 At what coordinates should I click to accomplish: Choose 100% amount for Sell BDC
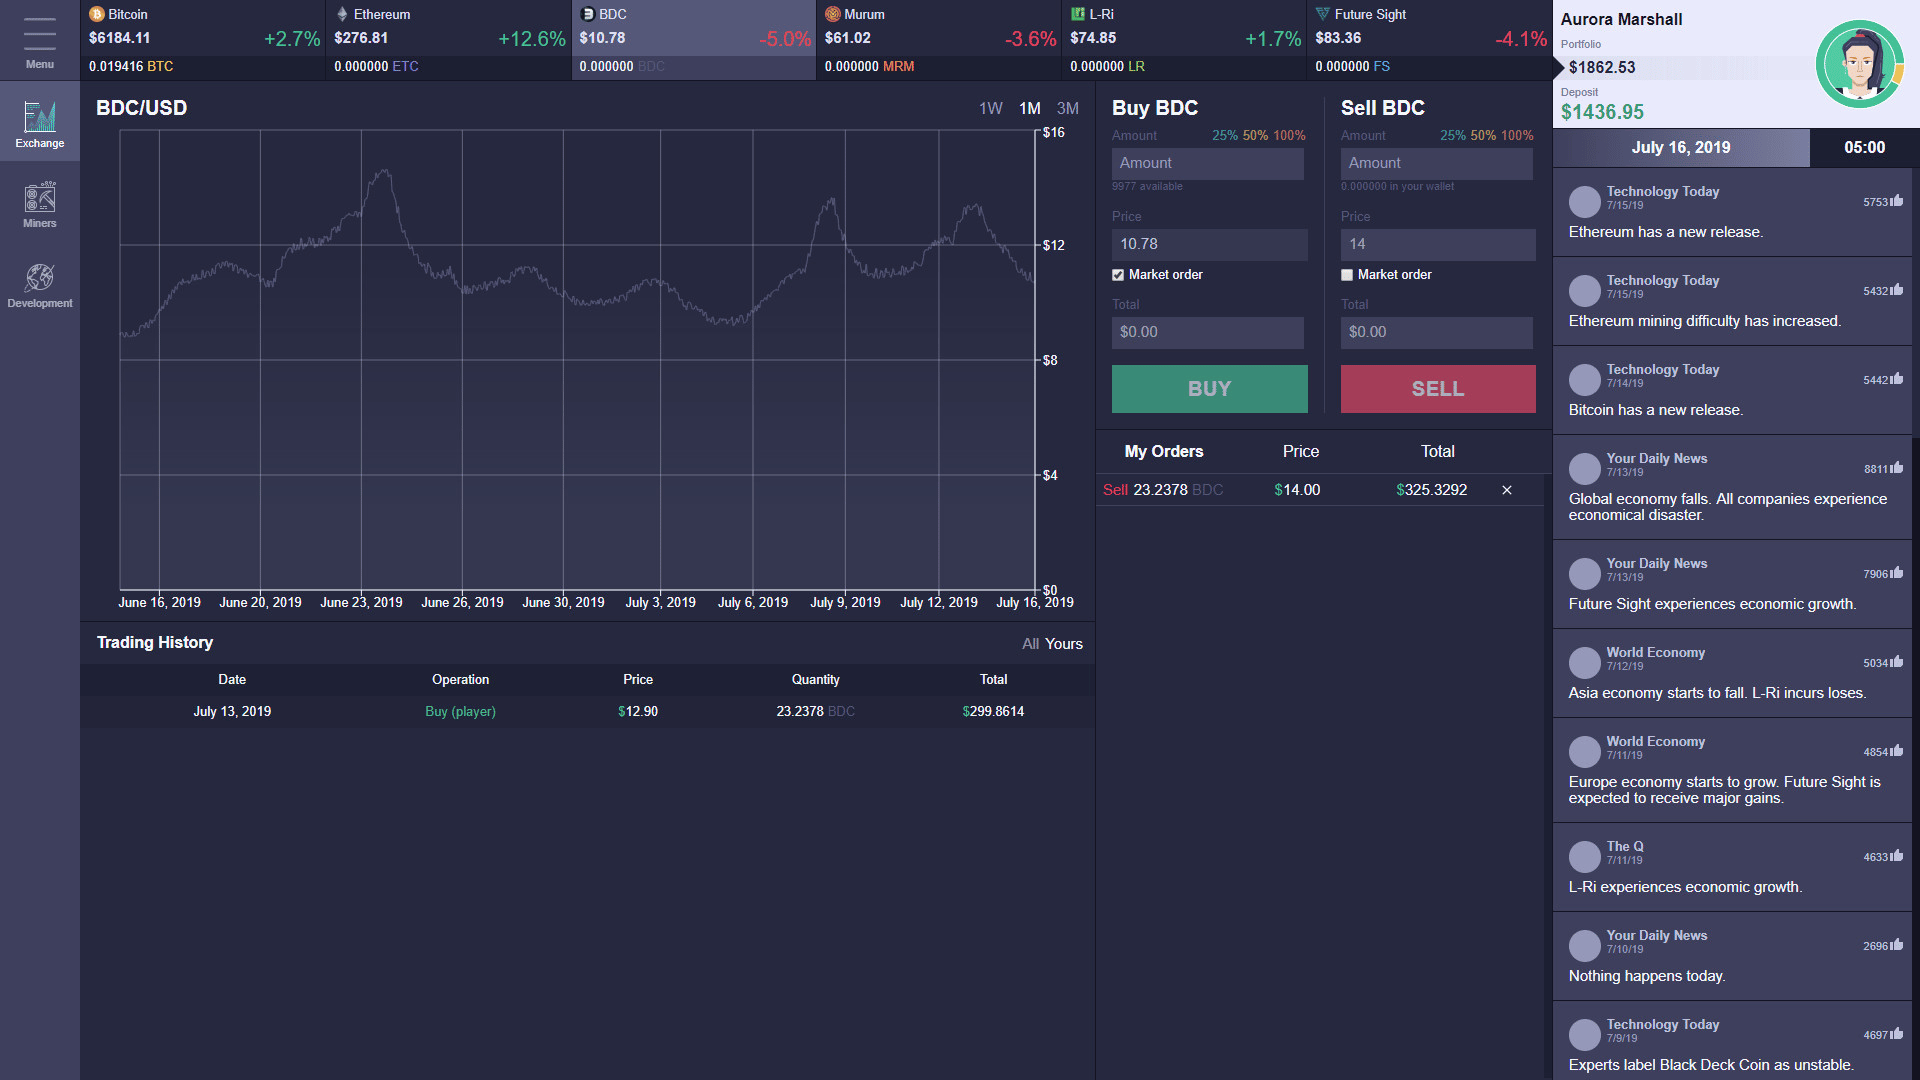click(1517, 135)
